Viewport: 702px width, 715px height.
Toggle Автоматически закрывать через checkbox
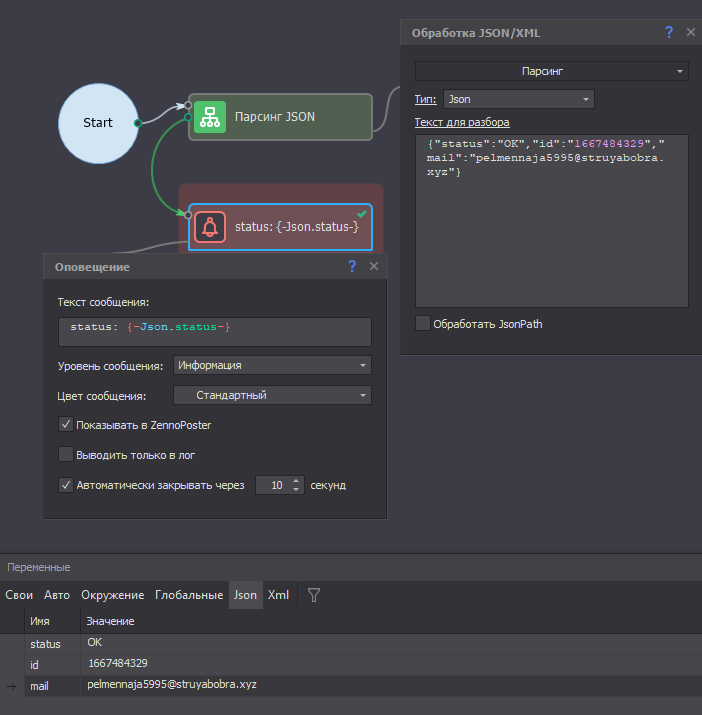pos(66,485)
